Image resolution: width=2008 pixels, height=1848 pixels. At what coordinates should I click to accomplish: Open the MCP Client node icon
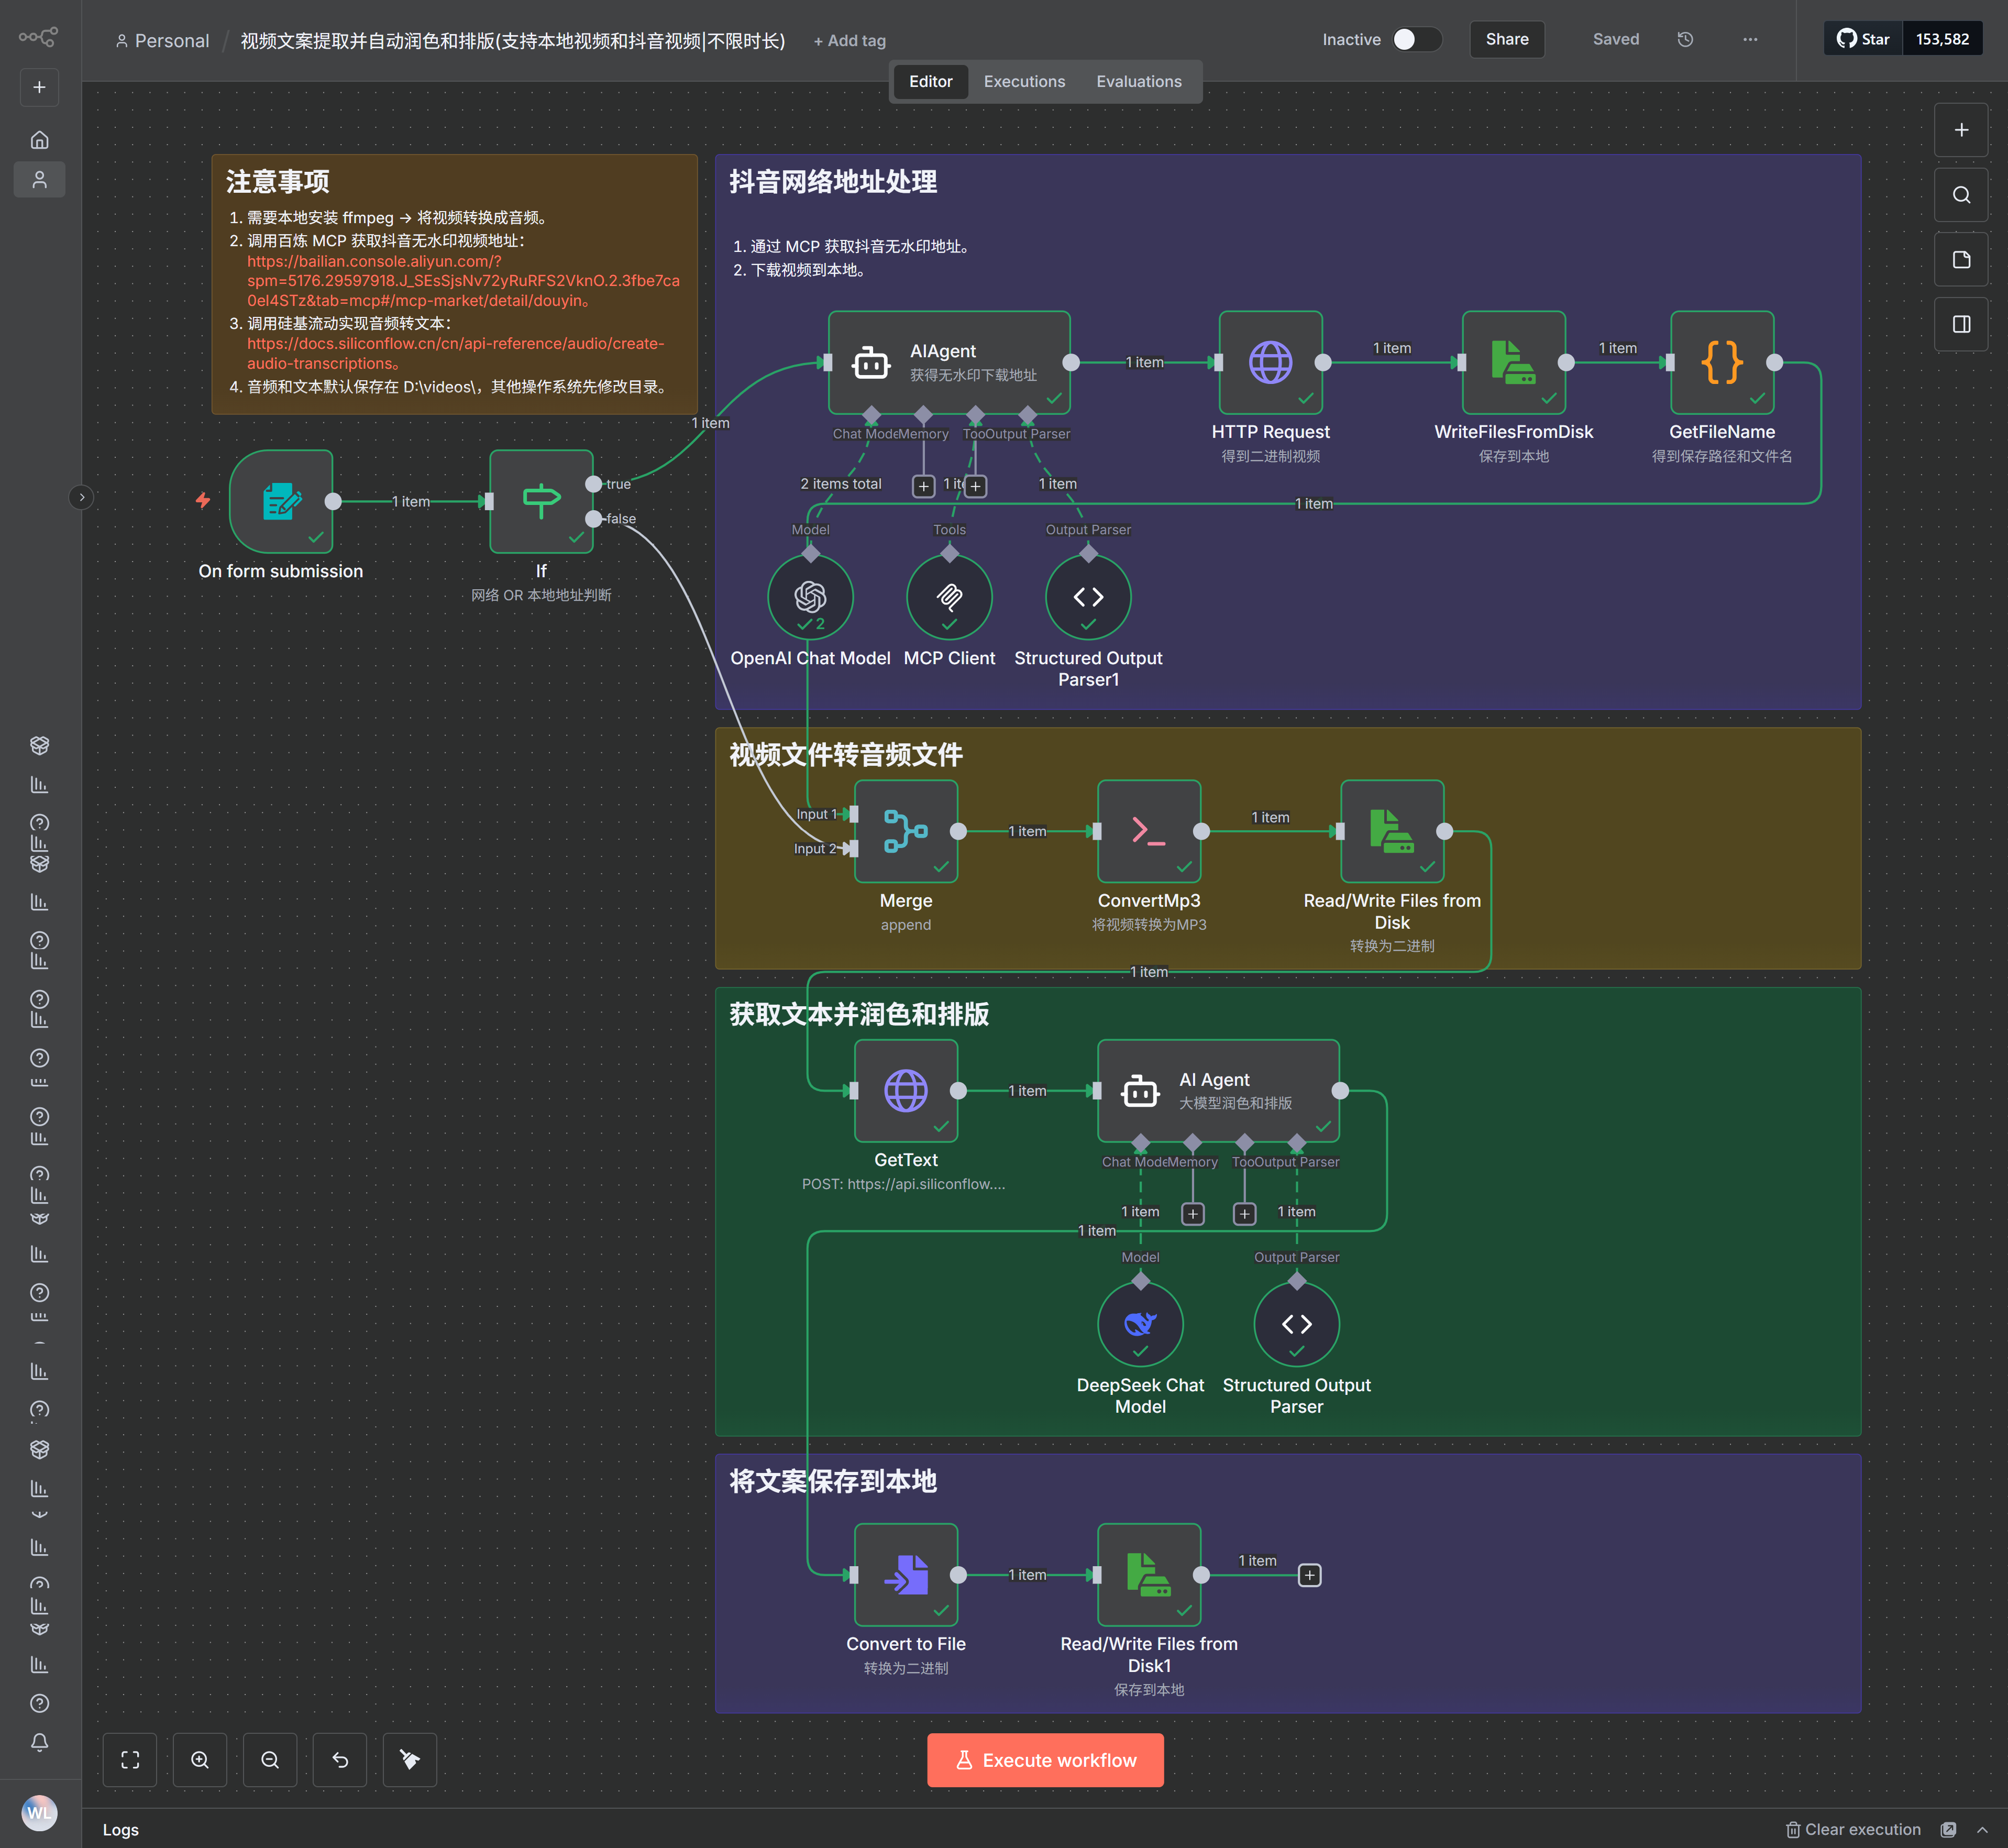point(949,598)
